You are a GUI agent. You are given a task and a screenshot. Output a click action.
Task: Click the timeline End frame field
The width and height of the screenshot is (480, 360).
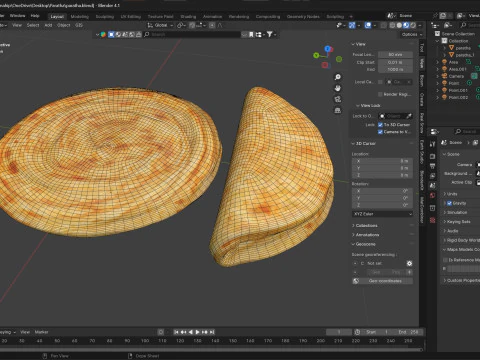[408, 332]
